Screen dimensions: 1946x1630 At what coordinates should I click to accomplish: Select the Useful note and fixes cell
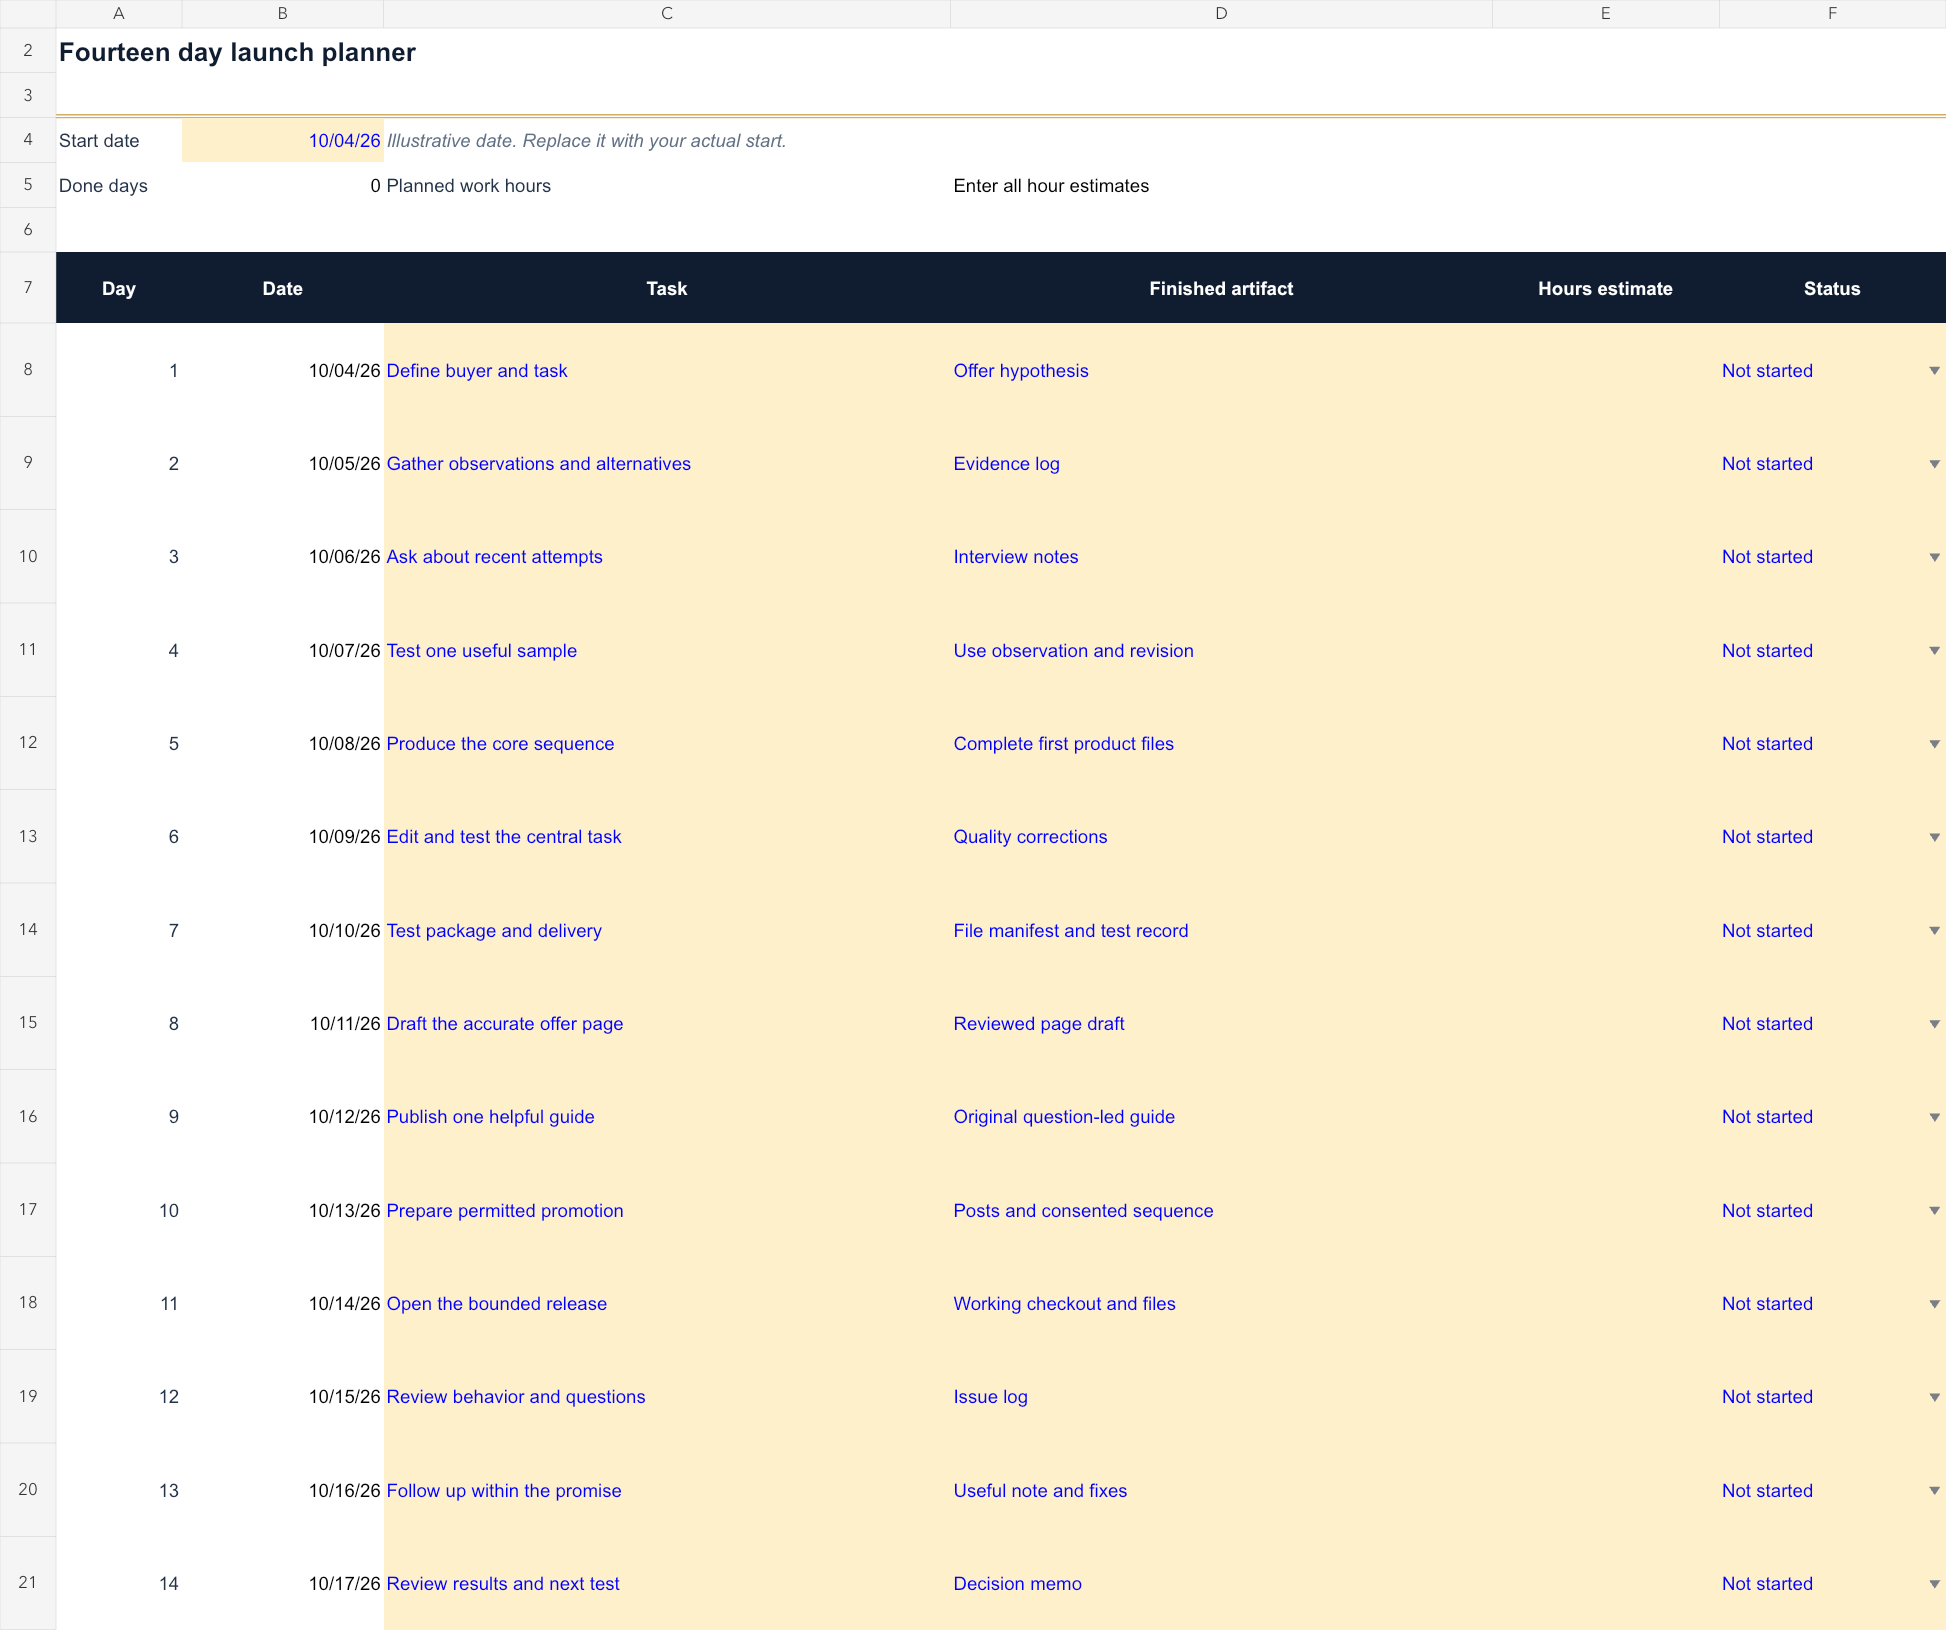click(x=1221, y=1491)
